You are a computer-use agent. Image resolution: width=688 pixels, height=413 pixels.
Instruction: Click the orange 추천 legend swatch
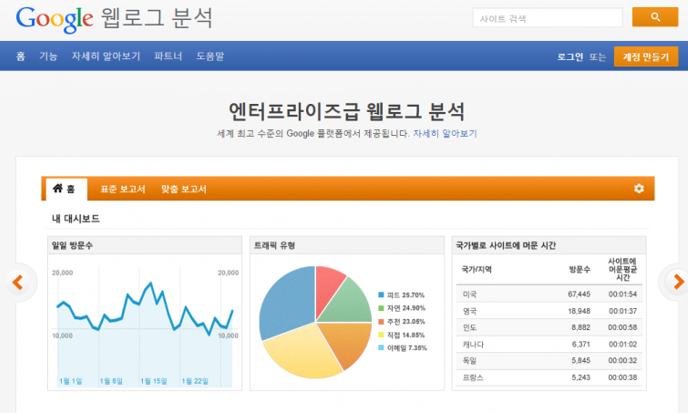click(381, 322)
